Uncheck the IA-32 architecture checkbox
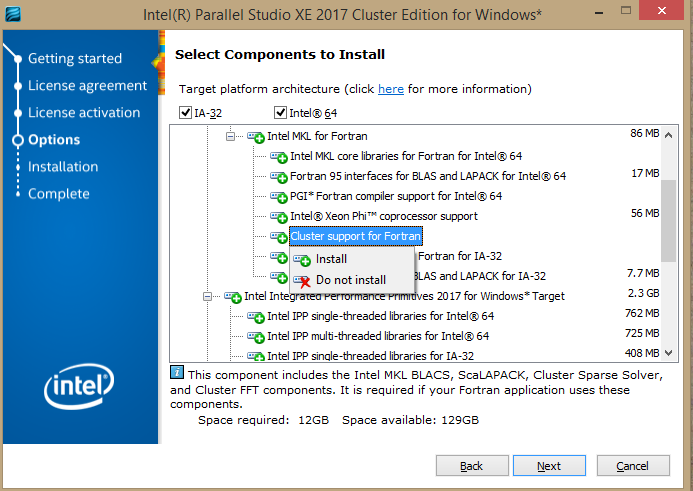Viewport: 693px width, 491px height. coord(185,113)
